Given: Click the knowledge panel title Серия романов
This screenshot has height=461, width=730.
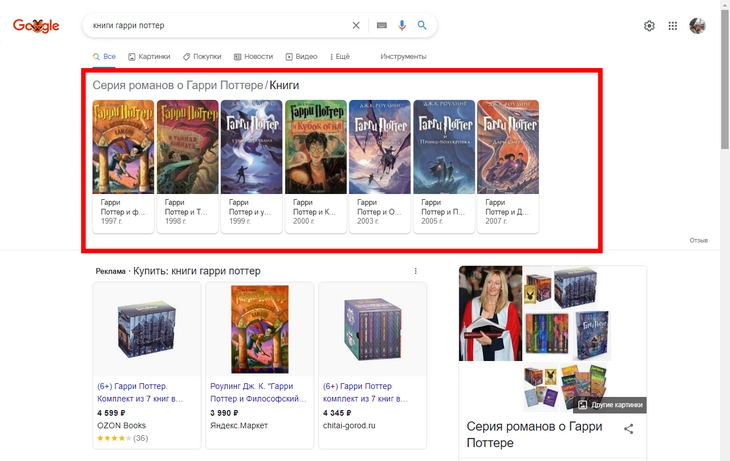Looking at the screenshot, I should coord(534,434).
